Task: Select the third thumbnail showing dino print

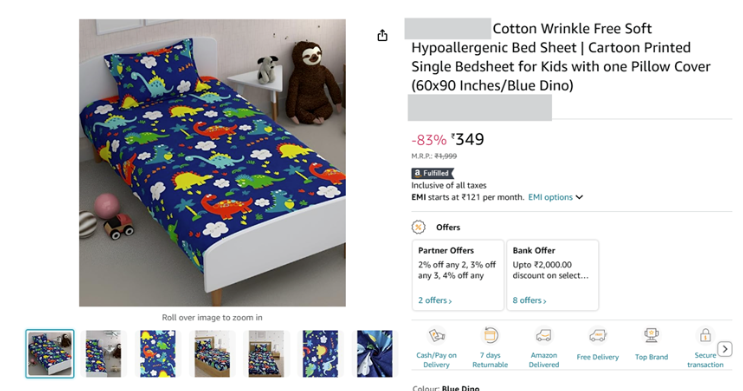Action: coord(158,354)
